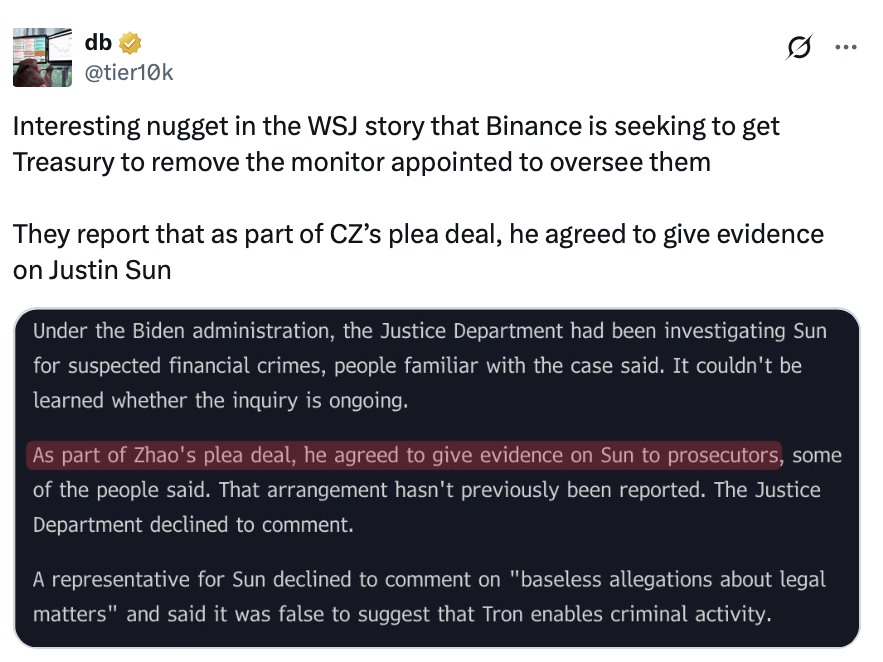Viewport: 883px width, 662px height.
Task: Open the three-dot more options menu
Action: 846,47
